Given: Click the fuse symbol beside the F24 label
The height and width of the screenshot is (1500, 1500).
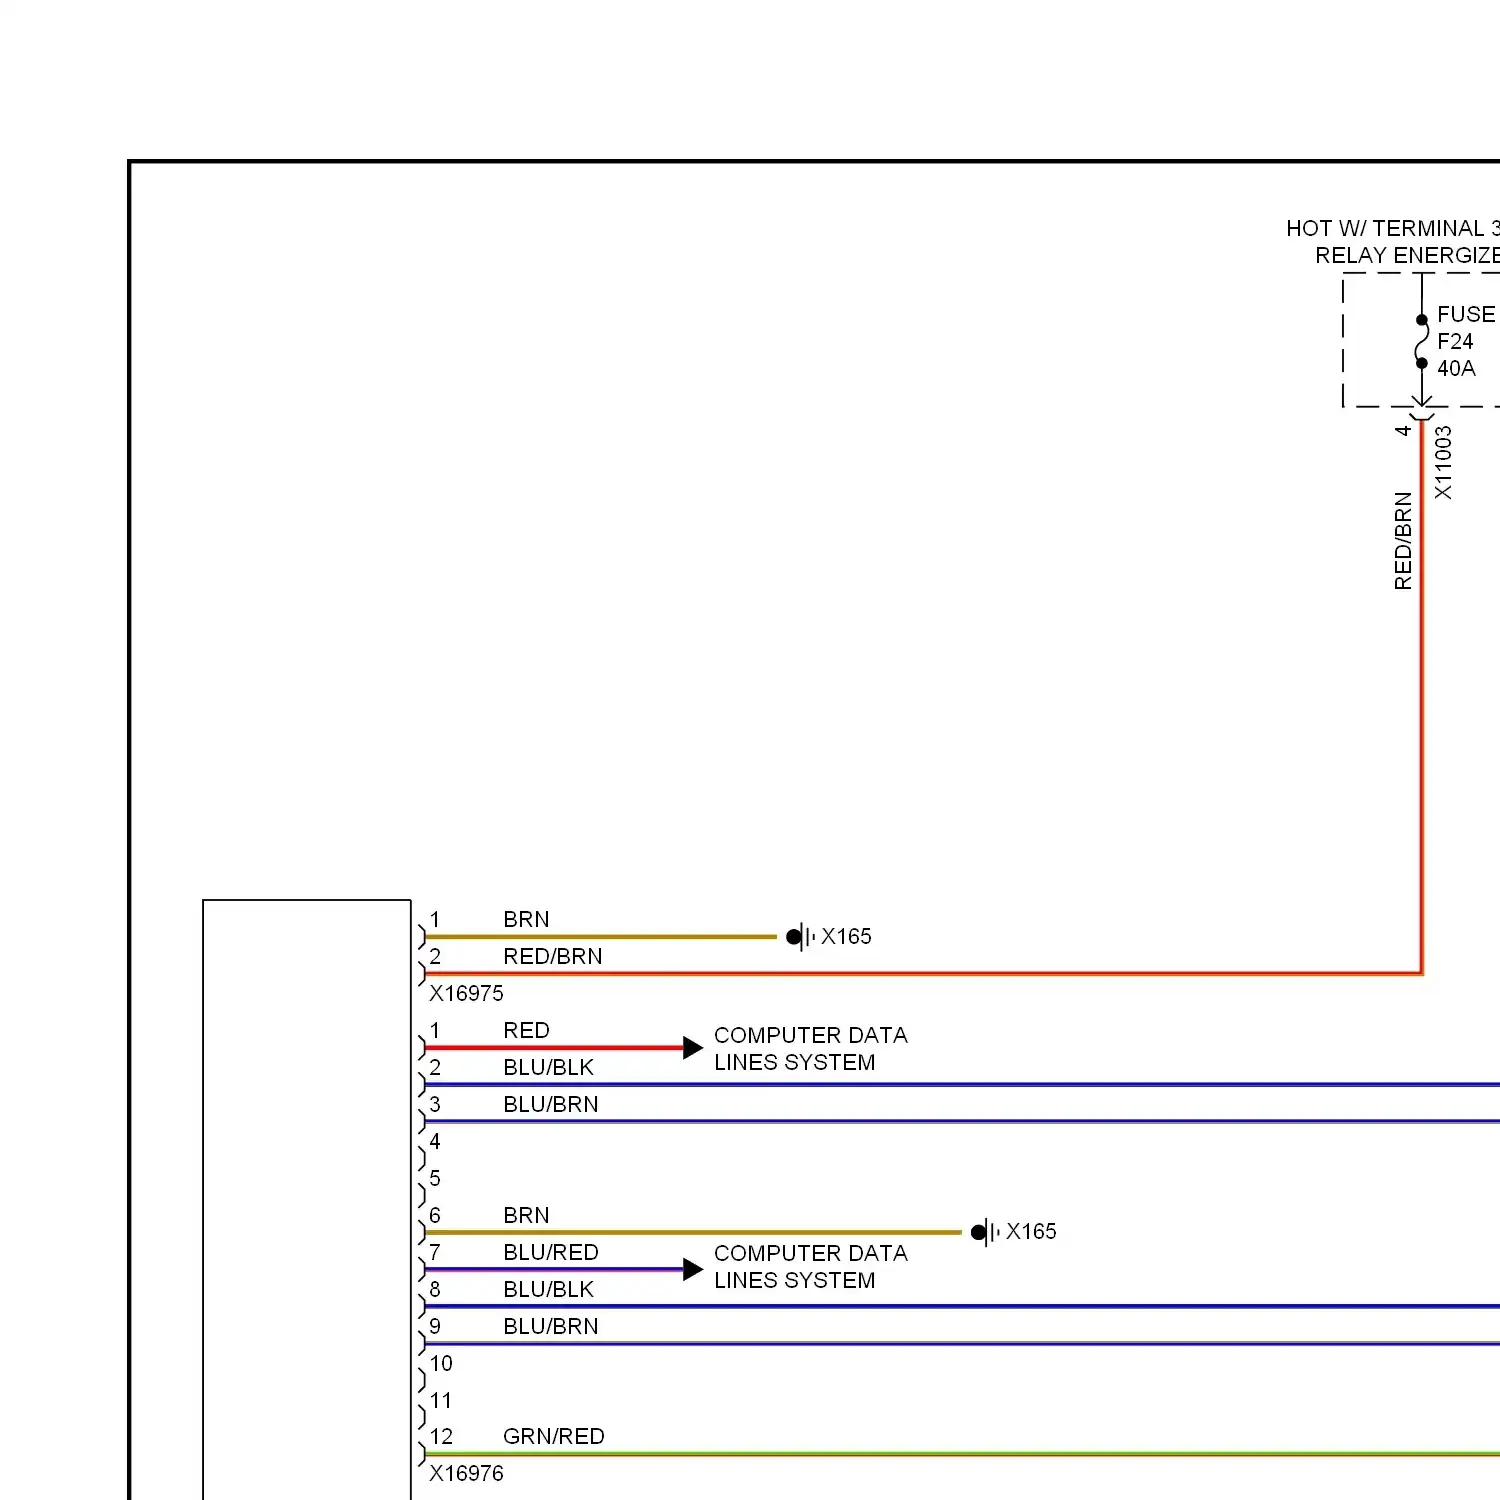Looking at the screenshot, I should (x=1421, y=342).
